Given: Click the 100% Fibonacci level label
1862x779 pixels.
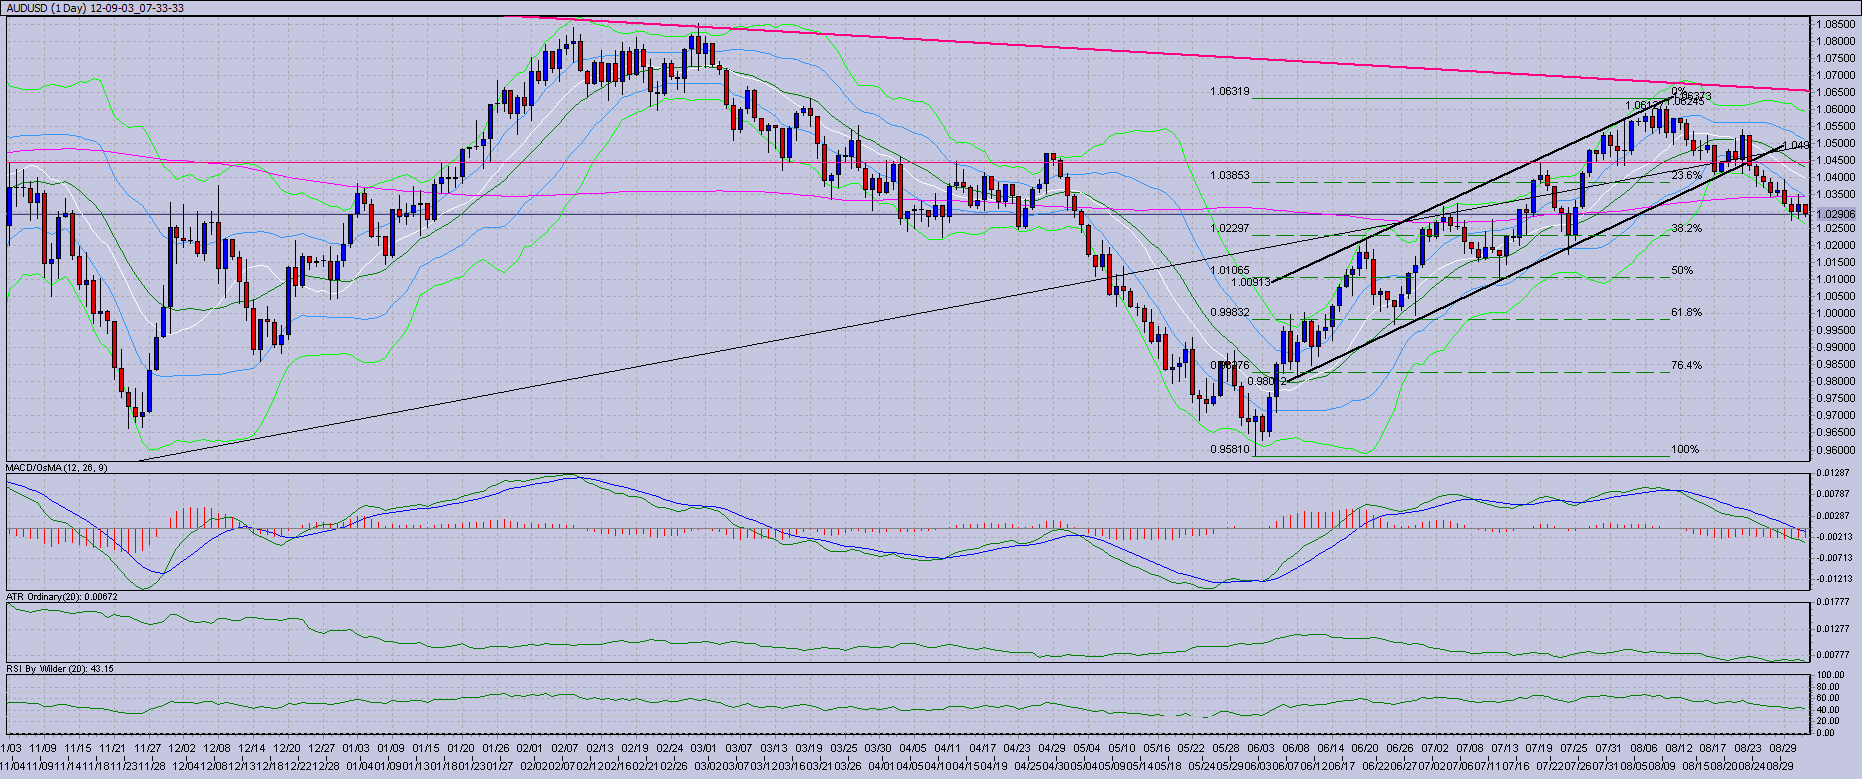Looking at the screenshot, I should (x=1685, y=450).
